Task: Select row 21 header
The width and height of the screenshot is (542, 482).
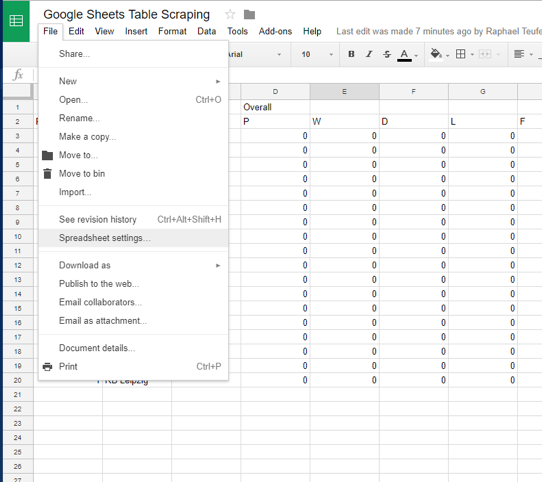Action: point(18,395)
